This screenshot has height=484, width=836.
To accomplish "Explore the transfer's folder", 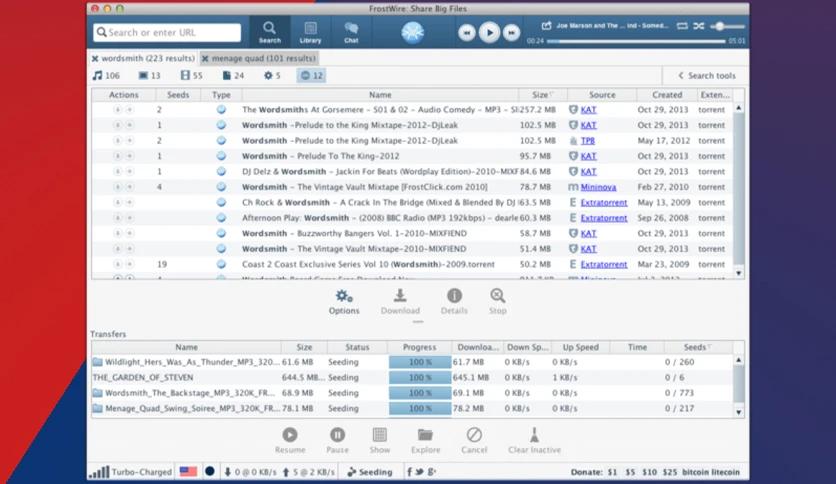I will 425,441.
